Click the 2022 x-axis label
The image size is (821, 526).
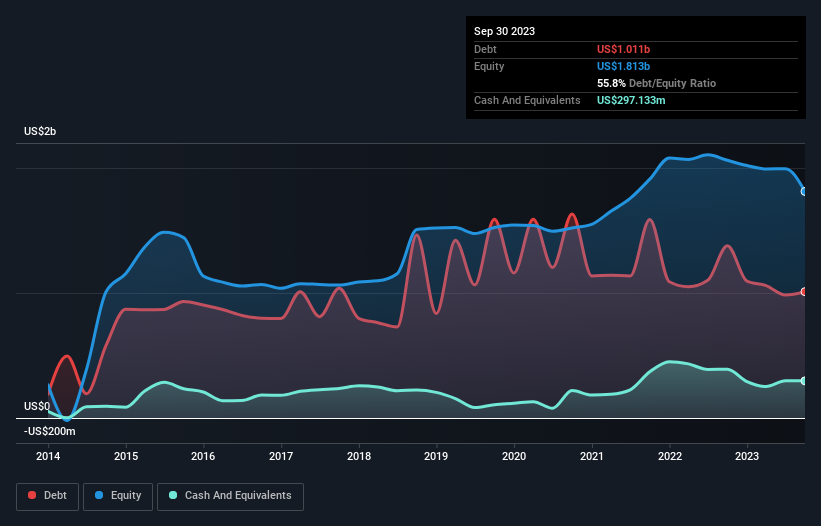670,456
